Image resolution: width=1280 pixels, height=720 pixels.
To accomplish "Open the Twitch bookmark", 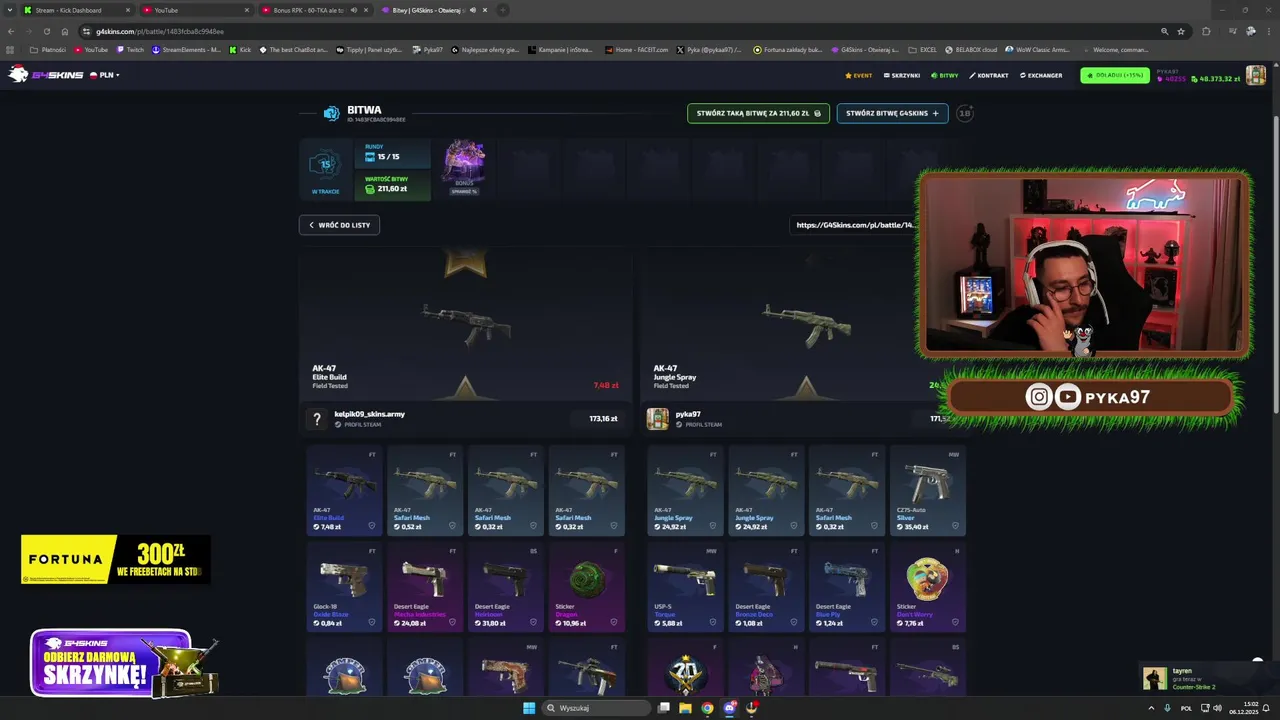I will (x=129, y=49).
